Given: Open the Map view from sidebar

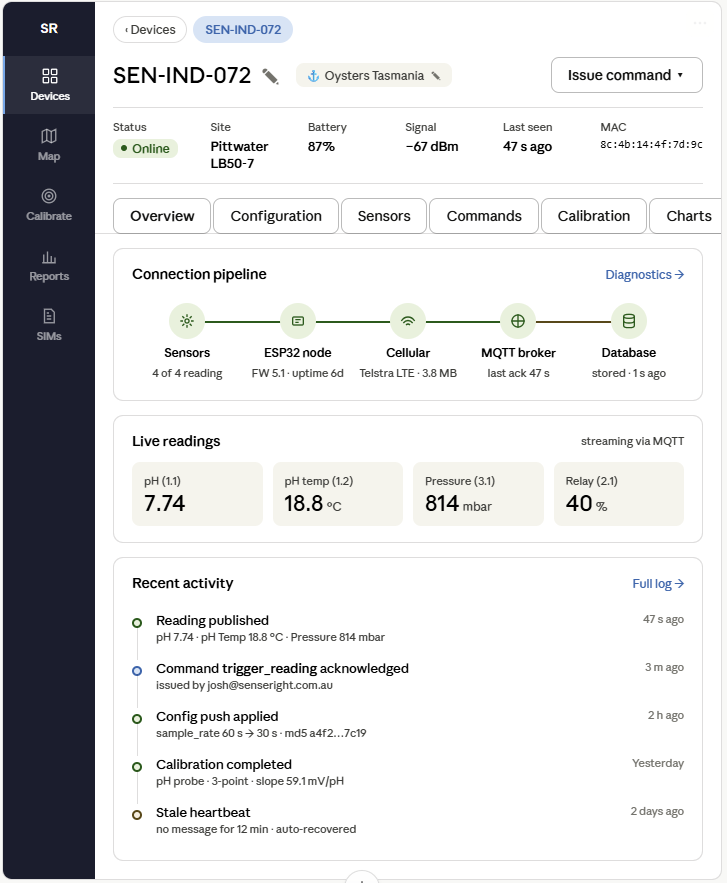Looking at the screenshot, I should 49,145.
